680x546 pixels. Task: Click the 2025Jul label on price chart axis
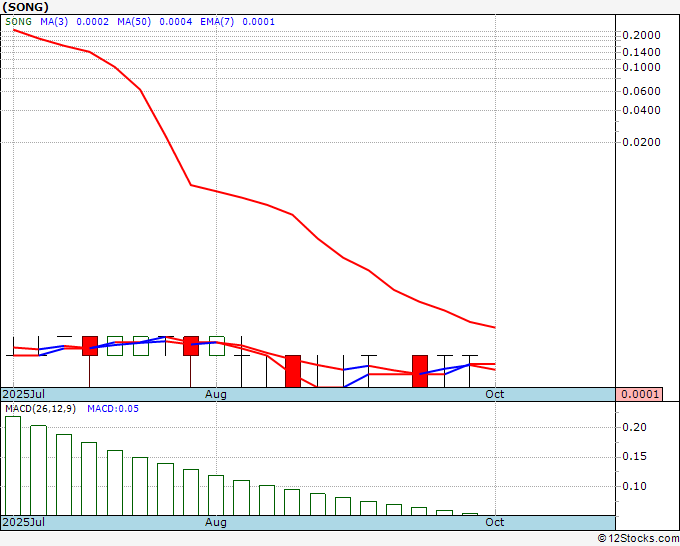23,394
